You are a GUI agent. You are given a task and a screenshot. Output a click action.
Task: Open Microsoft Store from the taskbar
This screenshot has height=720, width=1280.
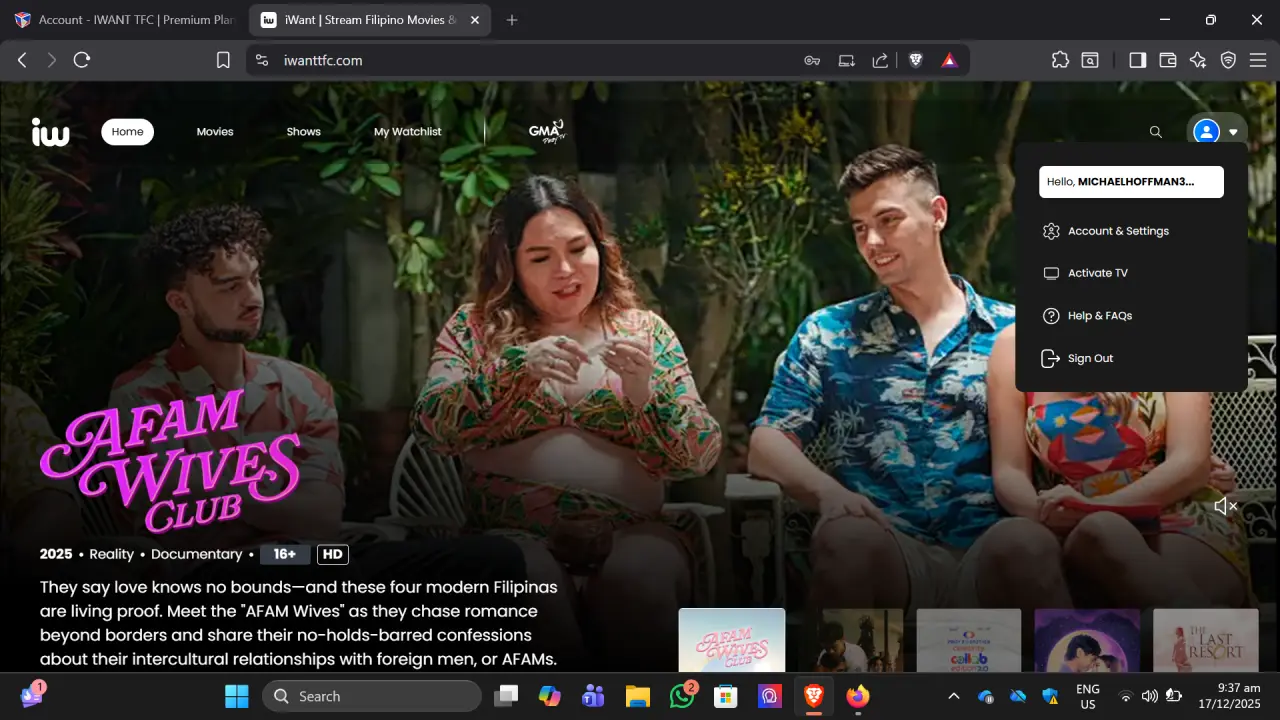726,696
